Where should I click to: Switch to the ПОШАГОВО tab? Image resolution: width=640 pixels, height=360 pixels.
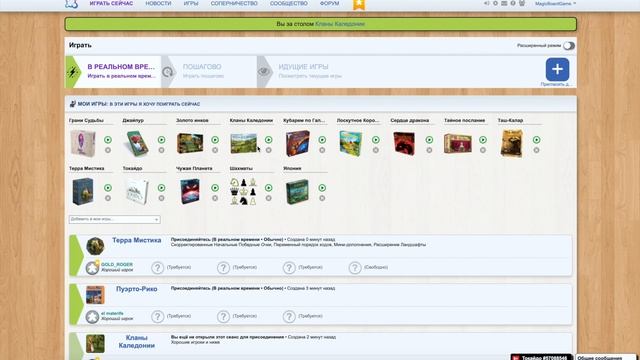pos(209,71)
